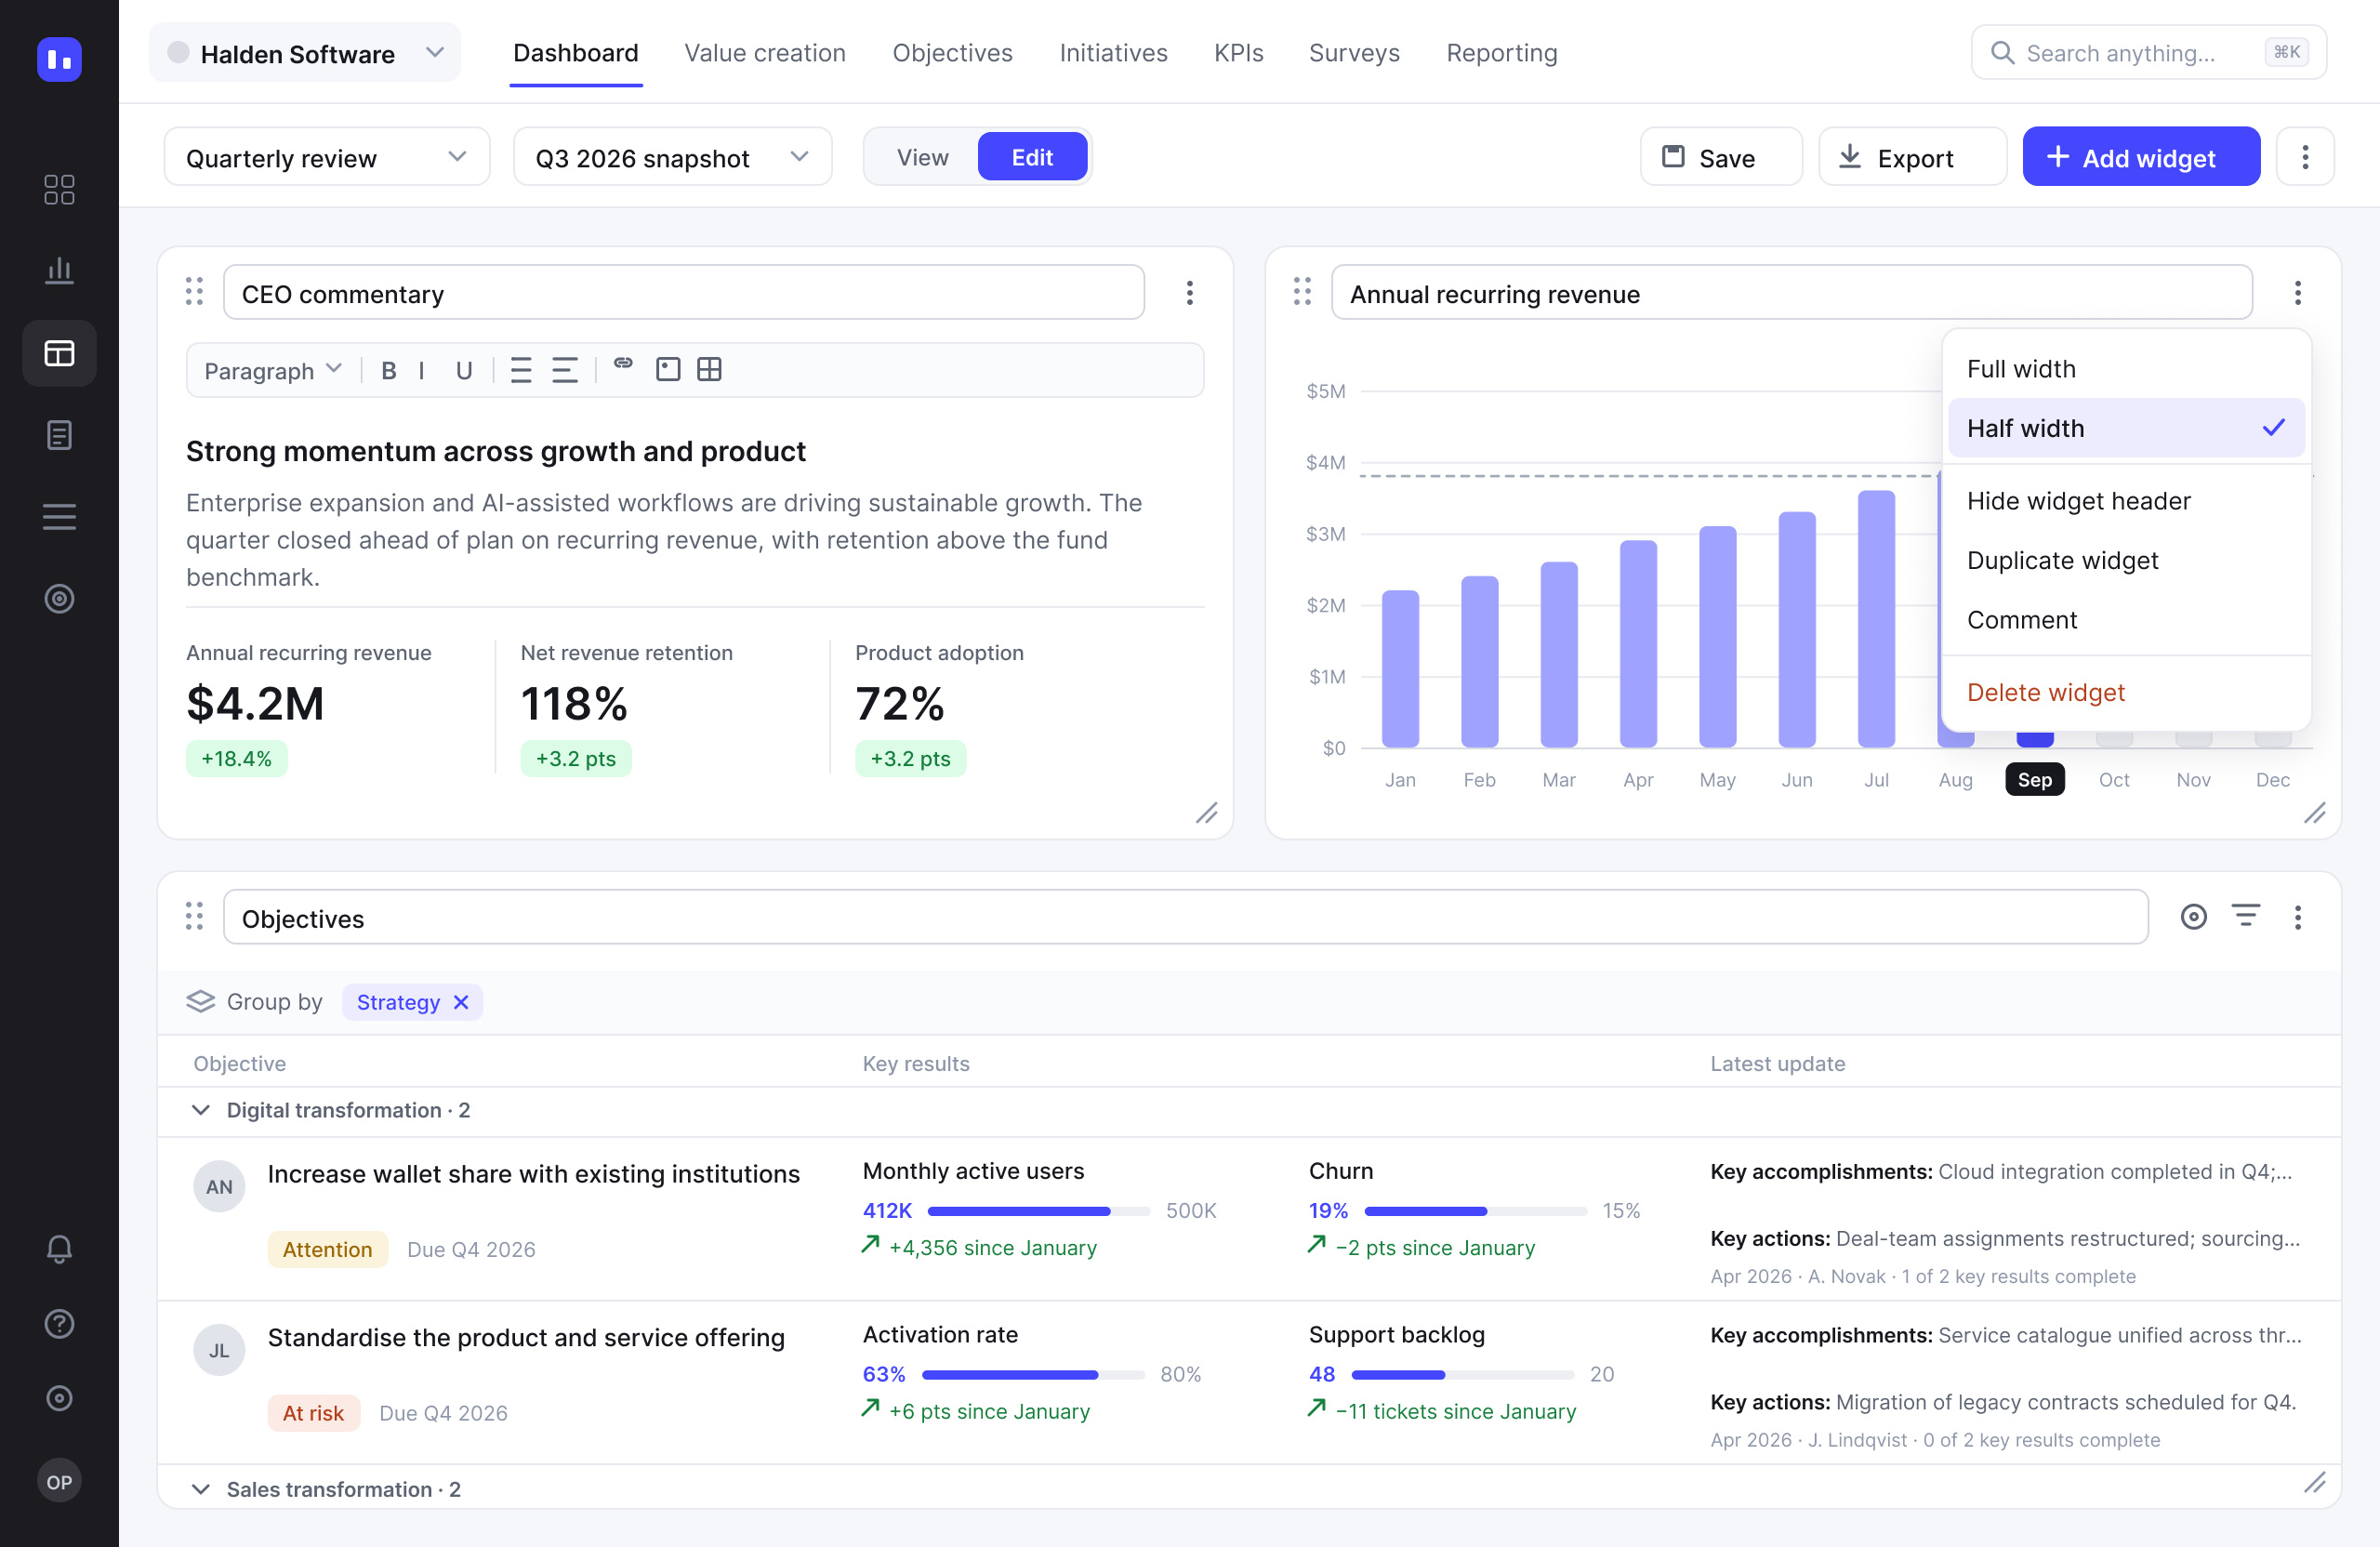Click the drag handle of CEO commentary widget
This screenshot has width=2380, height=1547.
coord(194,292)
